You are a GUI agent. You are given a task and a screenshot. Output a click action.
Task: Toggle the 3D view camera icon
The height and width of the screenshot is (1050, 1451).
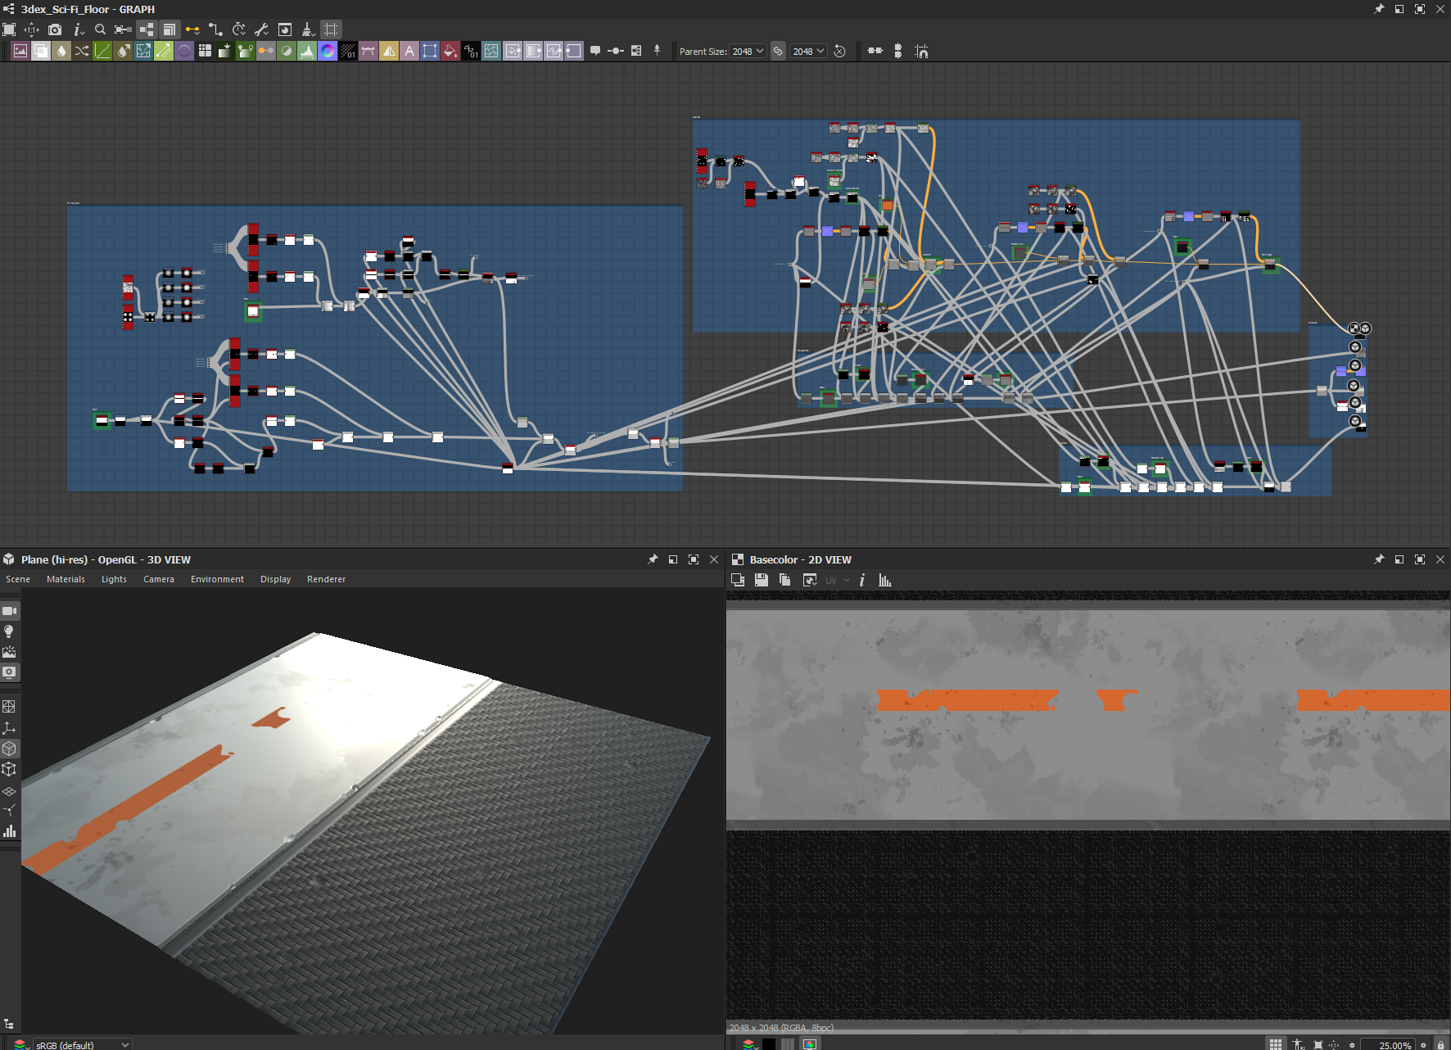click(10, 611)
